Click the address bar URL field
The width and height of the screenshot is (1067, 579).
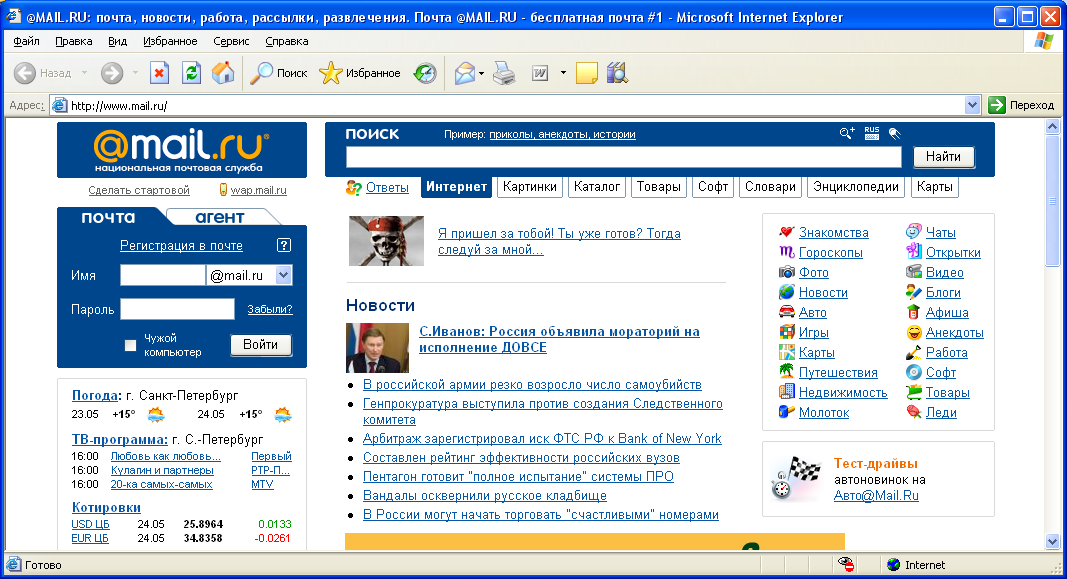pyautogui.click(x=508, y=105)
